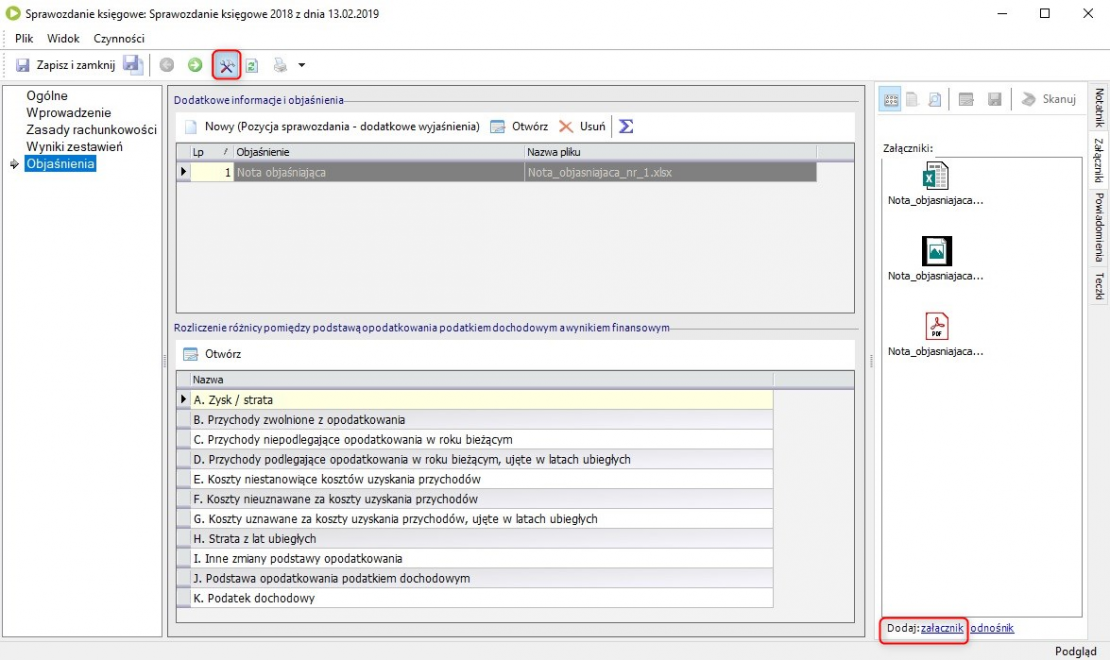Select Zasady rachunkowości in the left tree
Viewport: 1110px width, 660px height.
(x=92, y=130)
